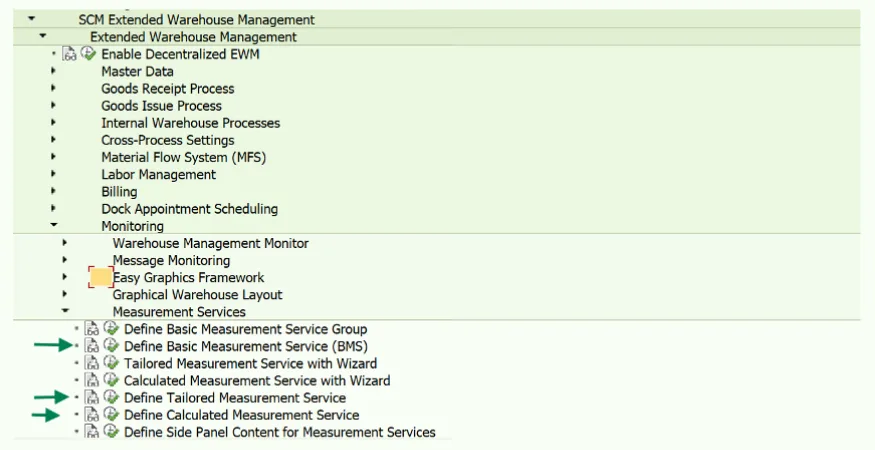Execute Define Side Panel Content activity icon
Screen dimensions: 875x450
click(x=111, y=431)
